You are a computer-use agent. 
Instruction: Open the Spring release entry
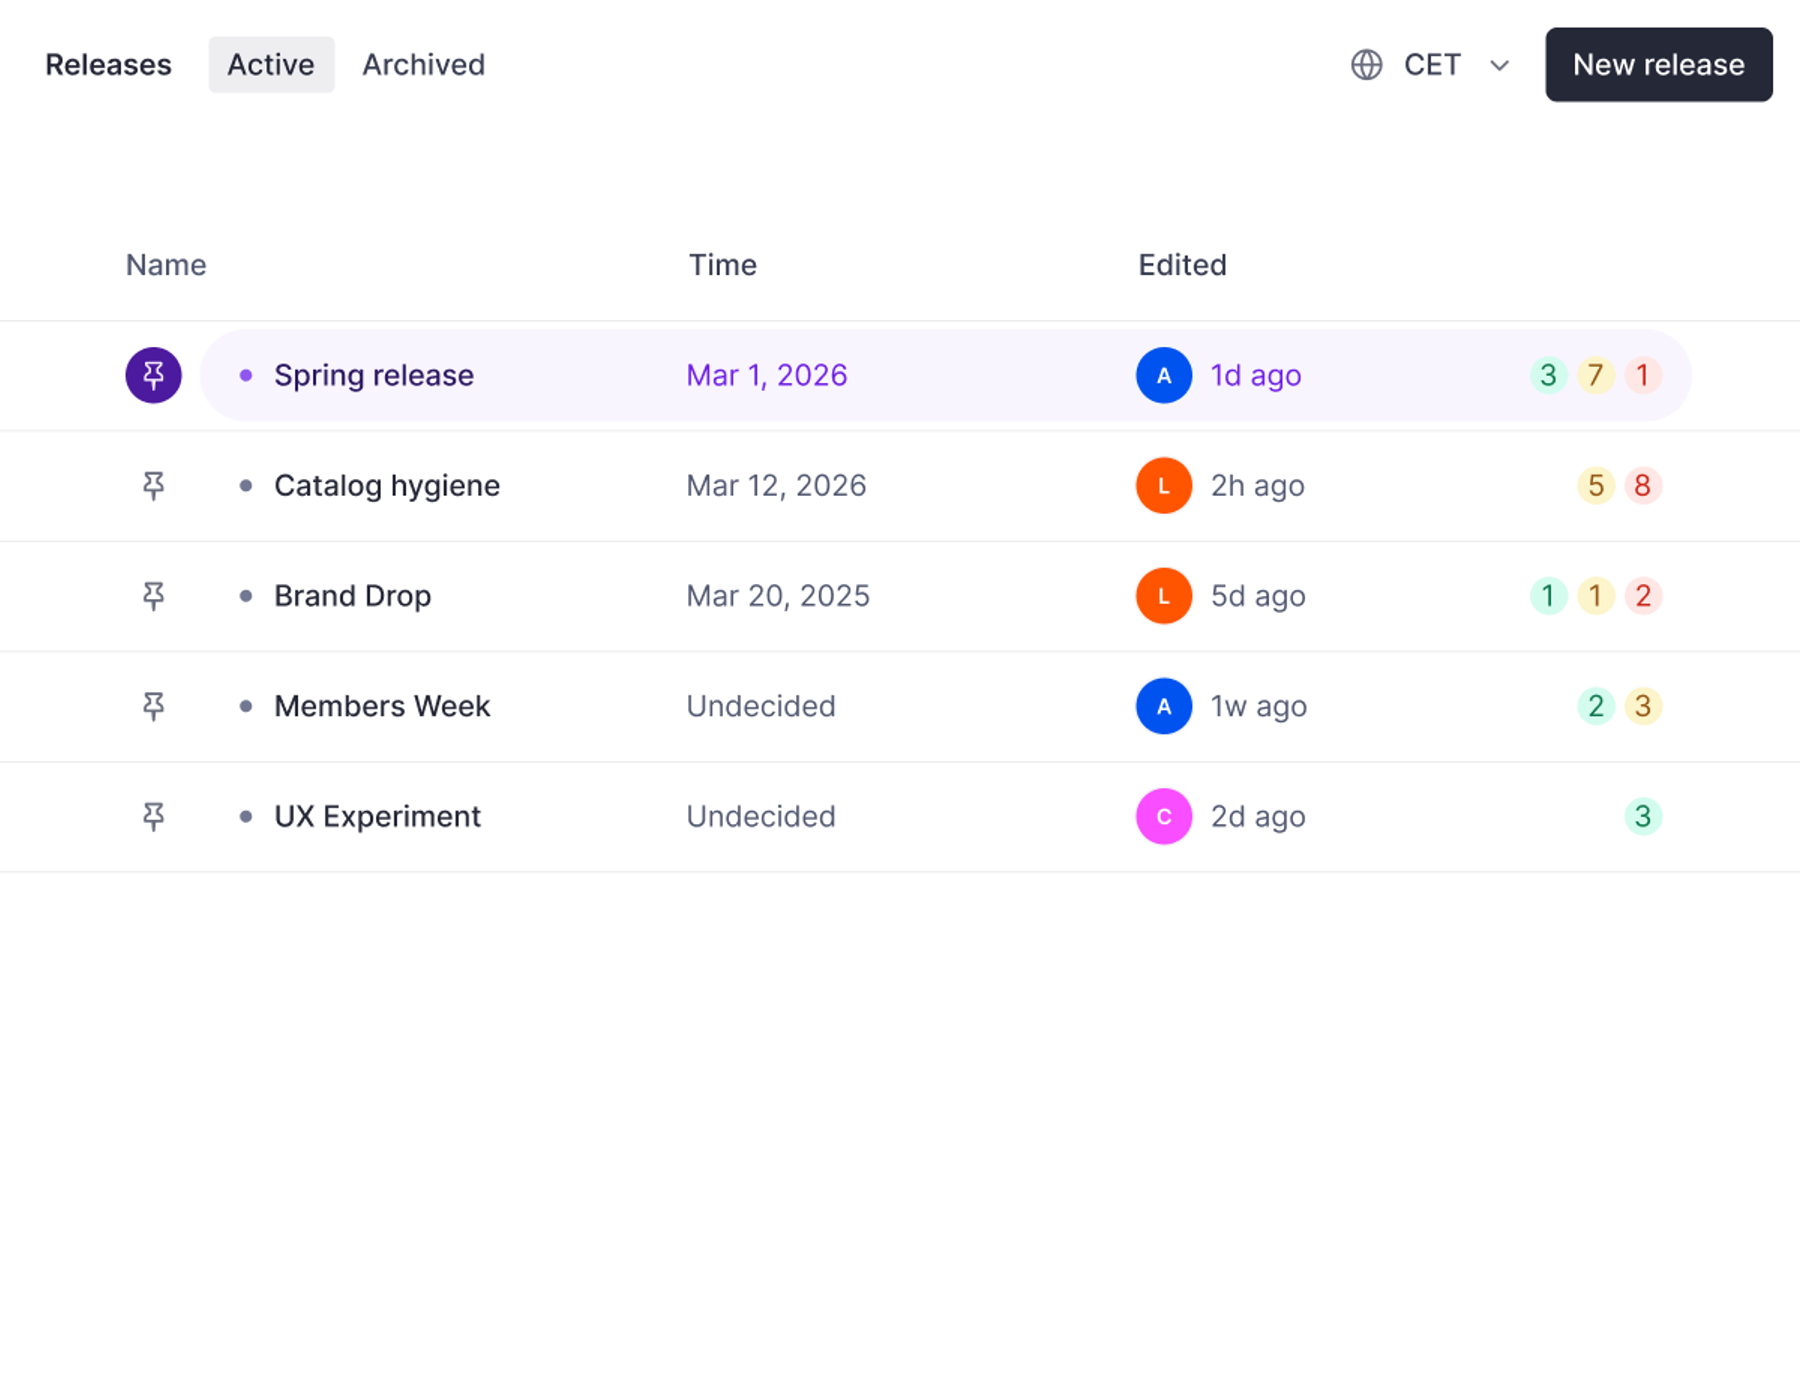[374, 375]
